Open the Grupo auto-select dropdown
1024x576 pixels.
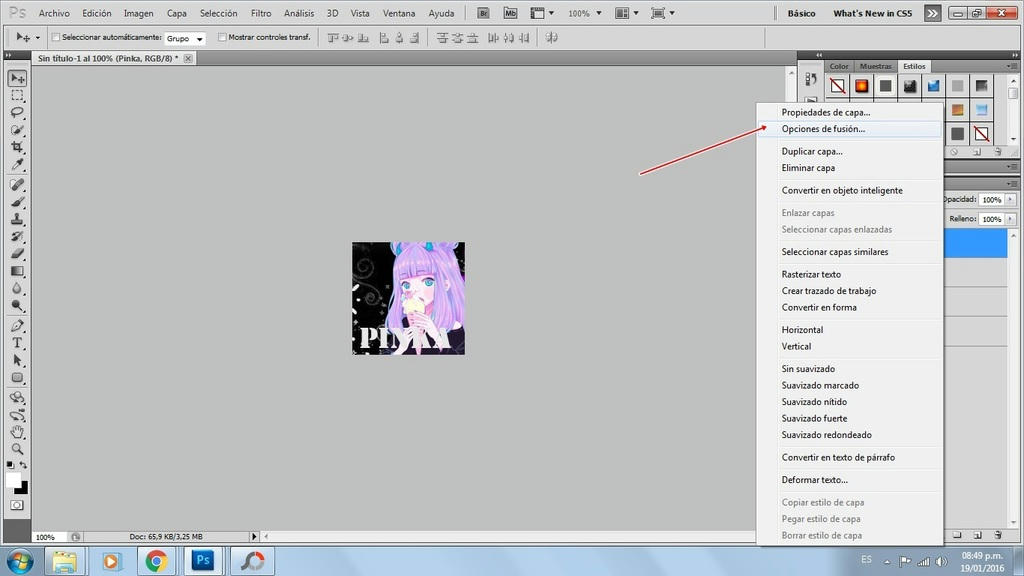pyautogui.click(x=185, y=39)
